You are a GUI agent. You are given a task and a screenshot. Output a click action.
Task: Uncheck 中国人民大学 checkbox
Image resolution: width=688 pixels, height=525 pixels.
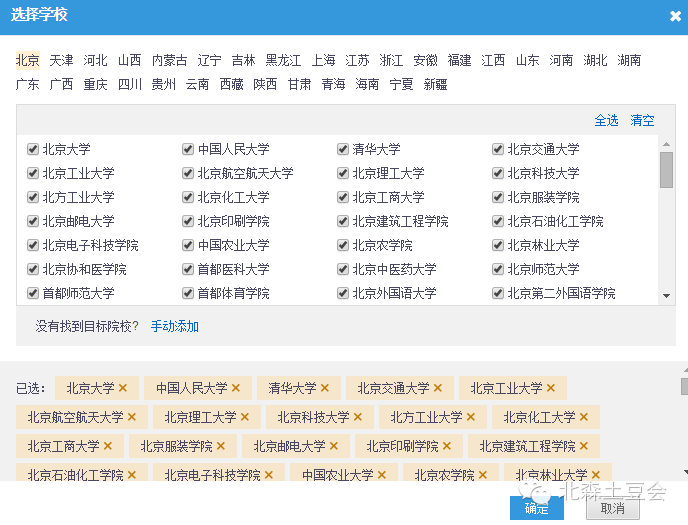[188, 149]
